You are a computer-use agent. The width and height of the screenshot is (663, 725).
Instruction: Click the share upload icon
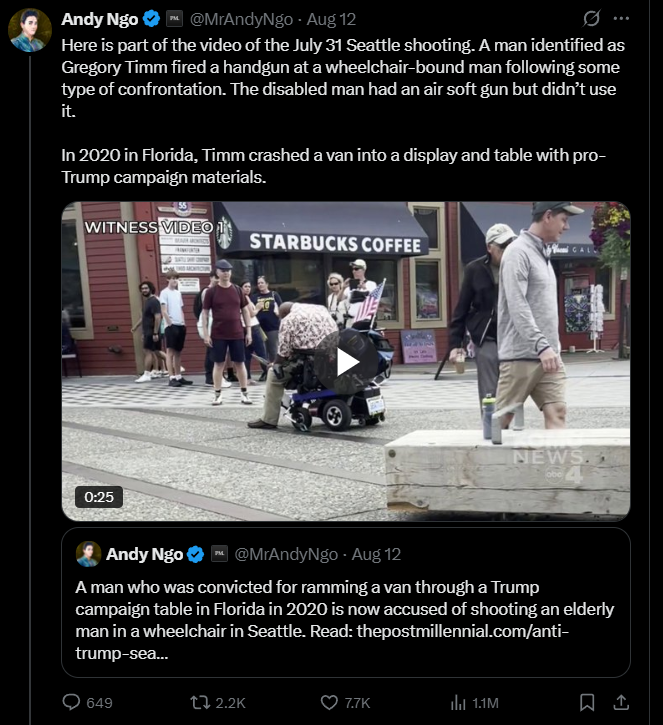[x=621, y=702]
